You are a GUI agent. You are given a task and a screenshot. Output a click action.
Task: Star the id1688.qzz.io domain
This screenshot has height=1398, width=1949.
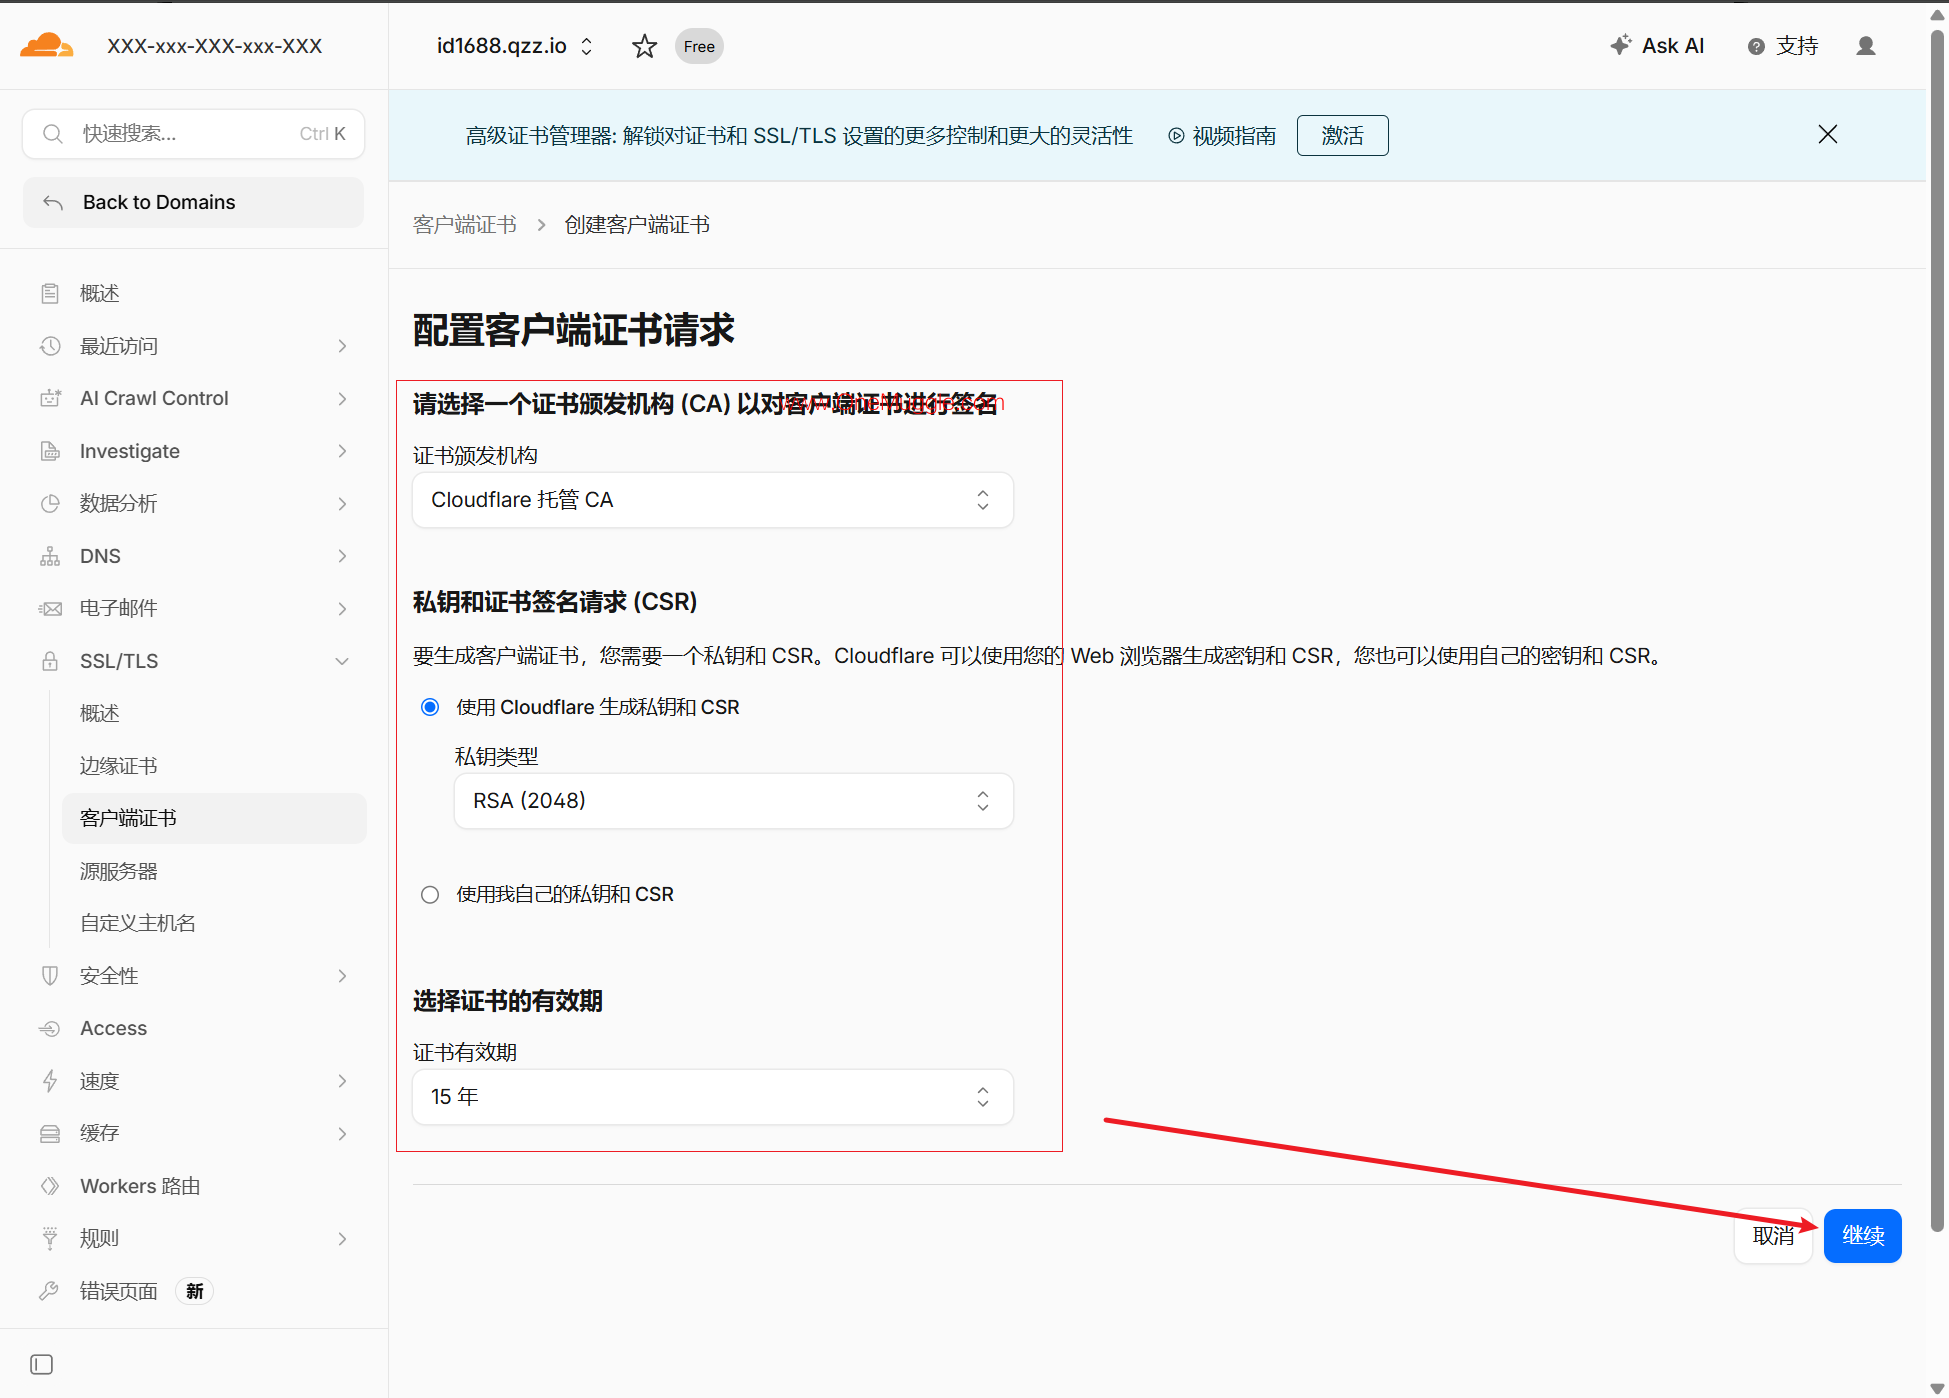[x=644, y=46]
